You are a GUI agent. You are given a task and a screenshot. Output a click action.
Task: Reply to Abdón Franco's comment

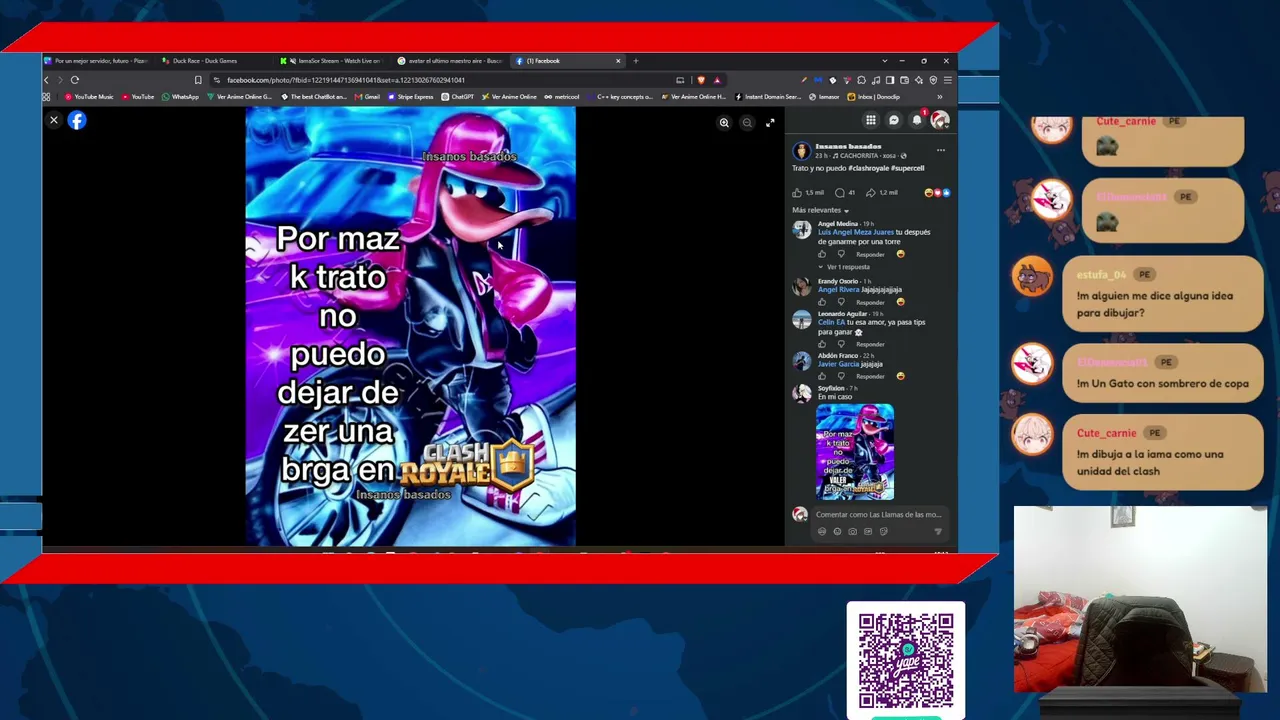tap(870, 376)
